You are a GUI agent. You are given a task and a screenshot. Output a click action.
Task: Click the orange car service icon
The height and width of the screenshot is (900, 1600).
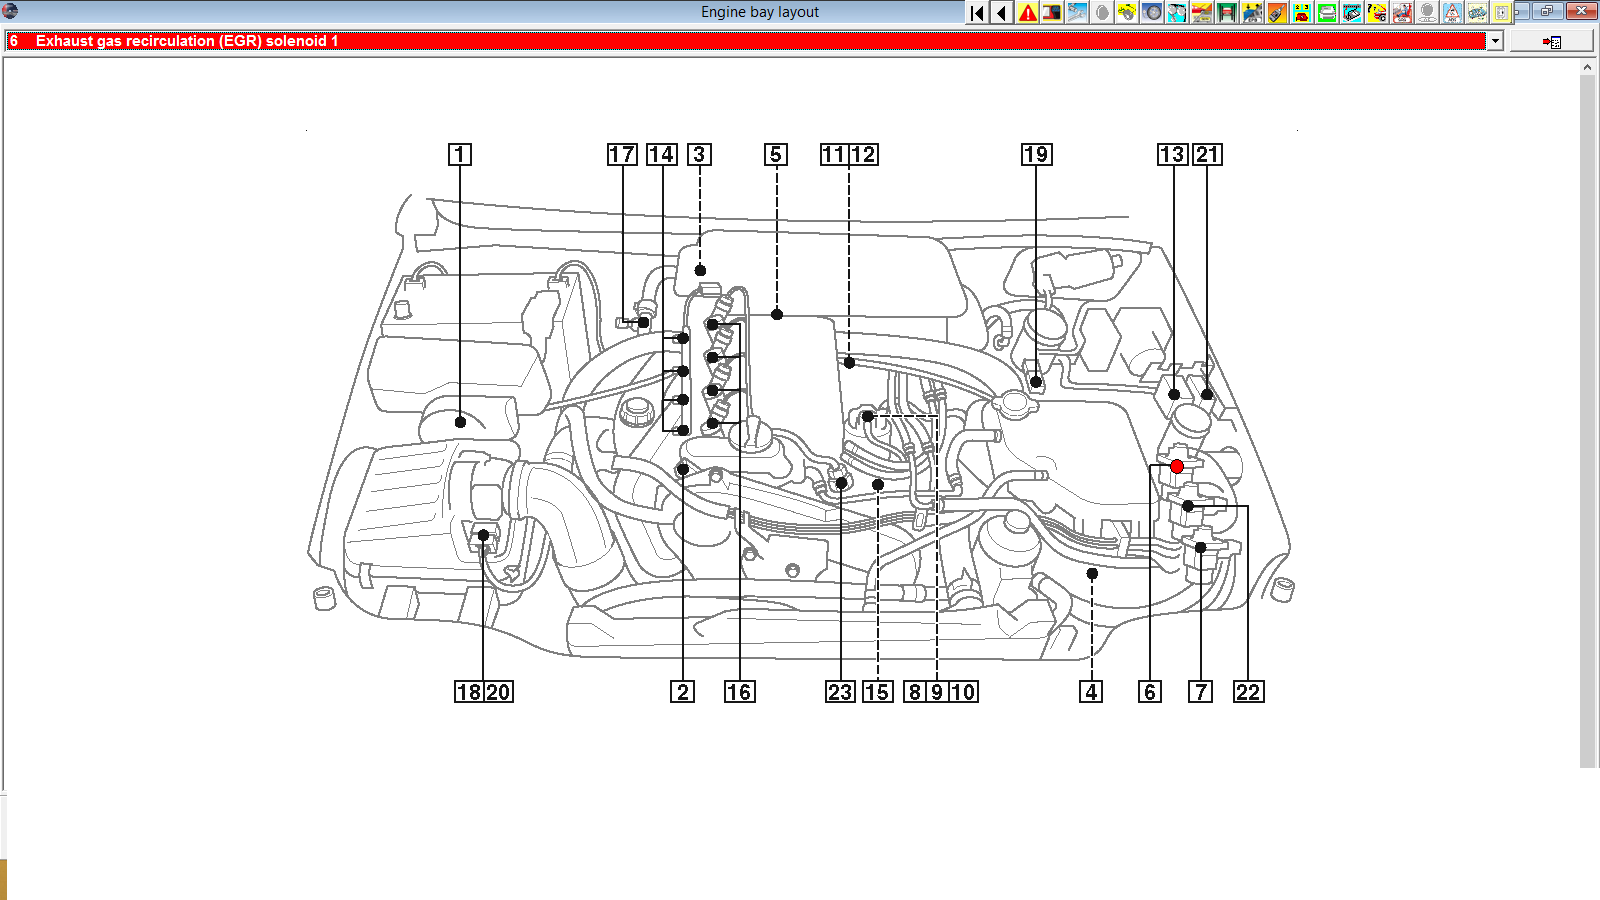coord(1202,13)
